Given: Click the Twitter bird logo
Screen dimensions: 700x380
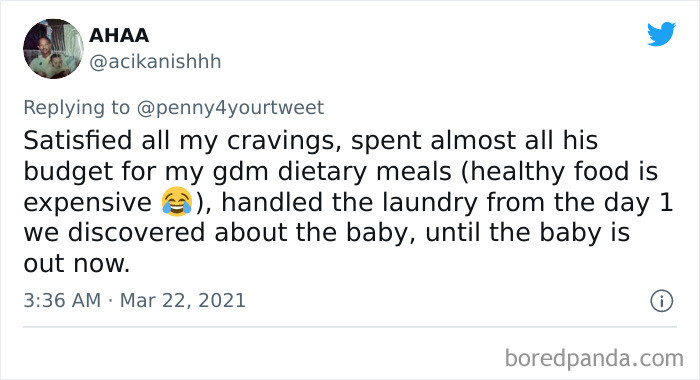Looking at the screenshot, I should (x=661, y=33).
